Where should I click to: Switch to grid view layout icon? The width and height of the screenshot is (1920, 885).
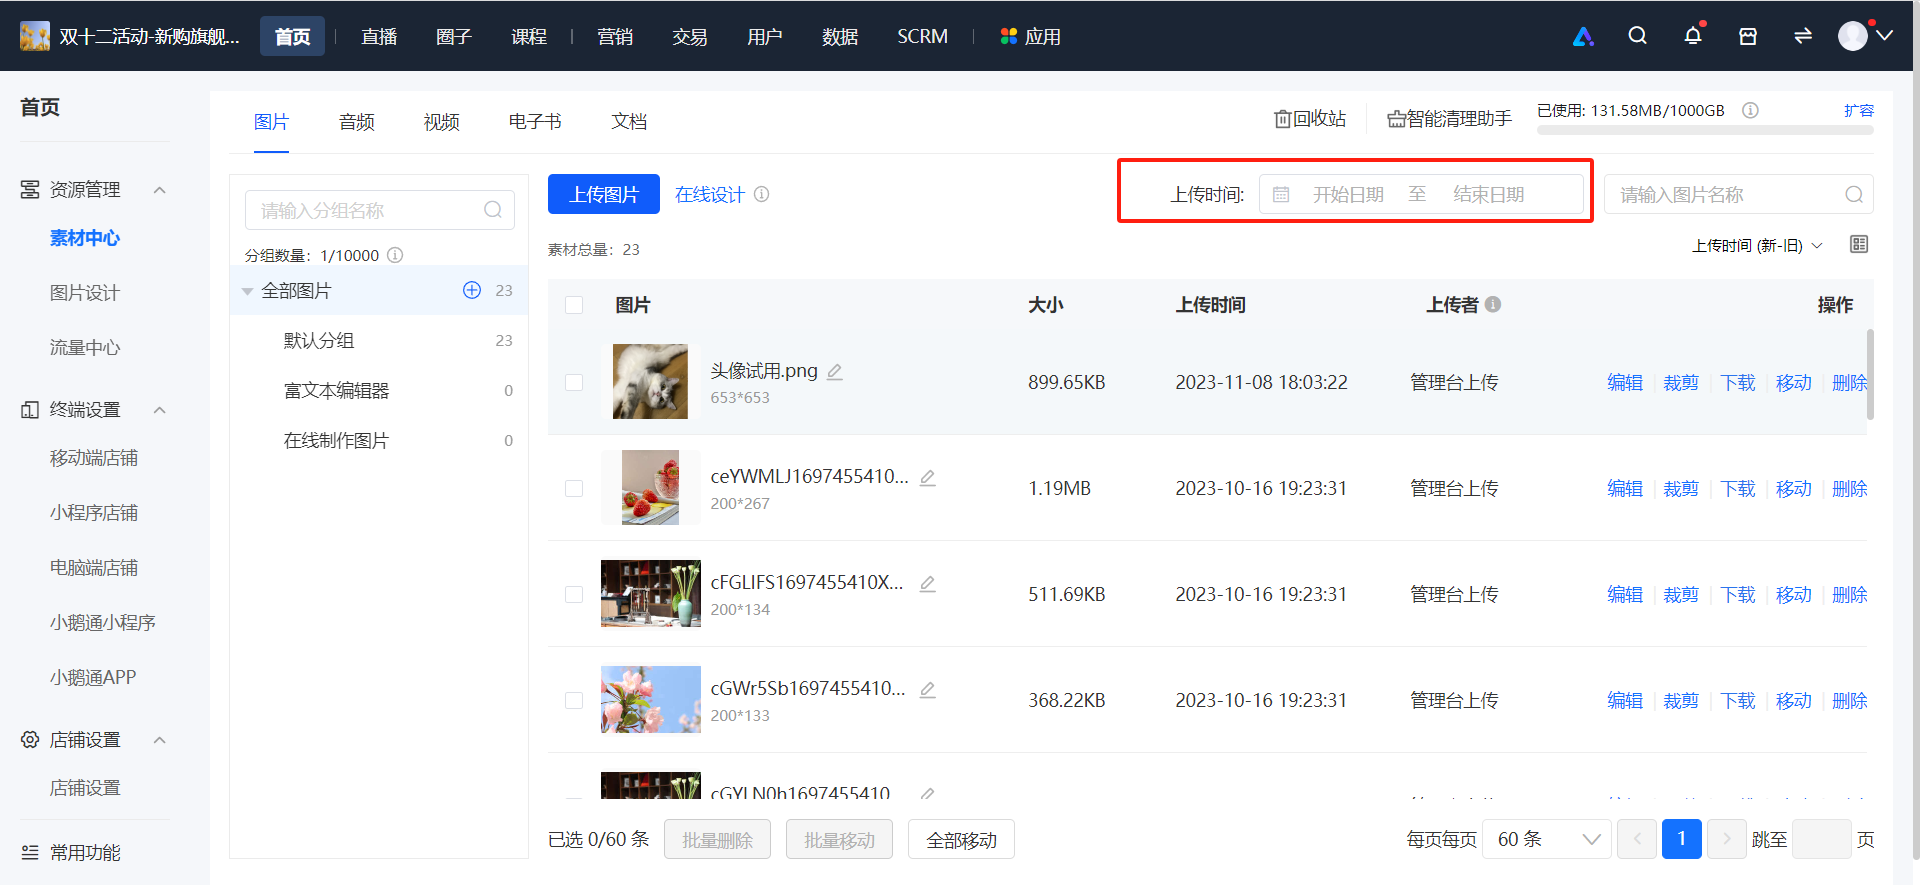click(1859, 245)
